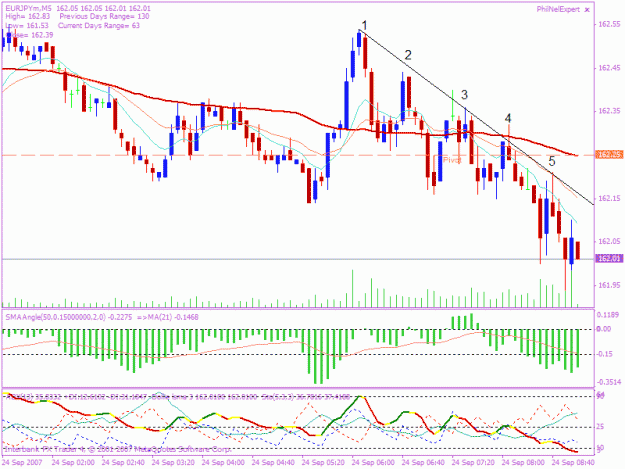Select the Previous Days Range= 130 label
The image size is (625, 469).
(x=104, y=17)
